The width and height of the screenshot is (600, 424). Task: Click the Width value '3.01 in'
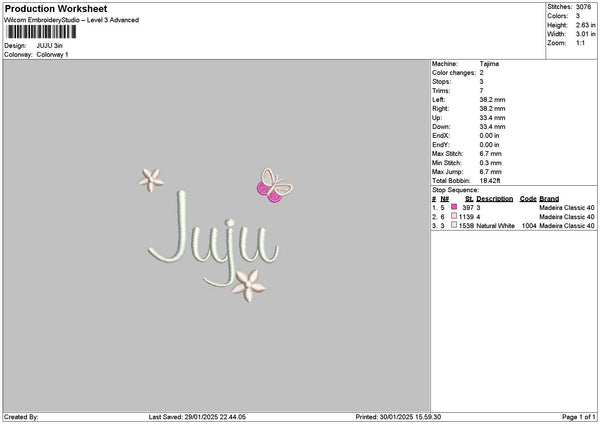click(585, 34)
